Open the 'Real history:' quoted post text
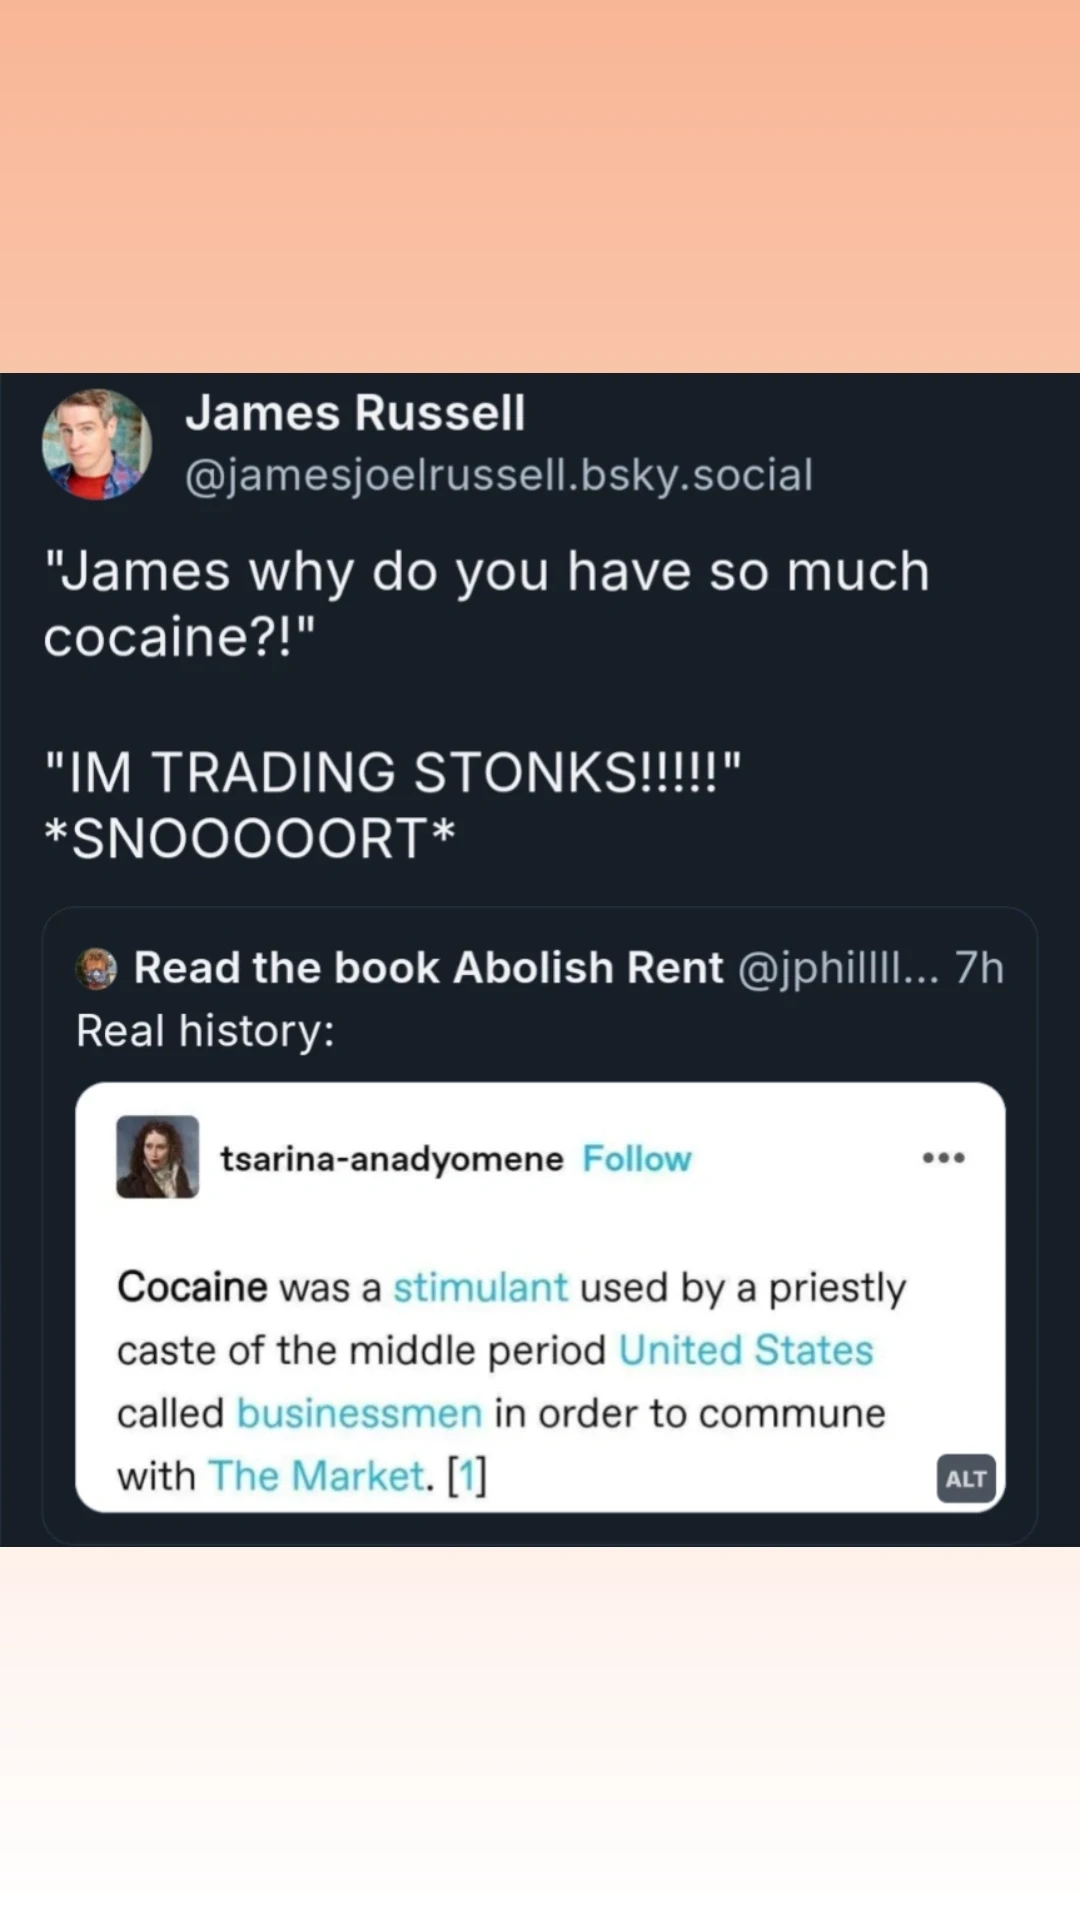 pos(205,1031)
